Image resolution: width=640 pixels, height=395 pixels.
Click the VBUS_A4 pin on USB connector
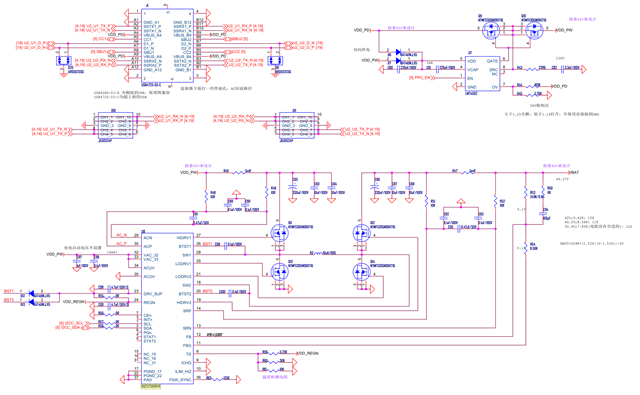pos(152,35)
